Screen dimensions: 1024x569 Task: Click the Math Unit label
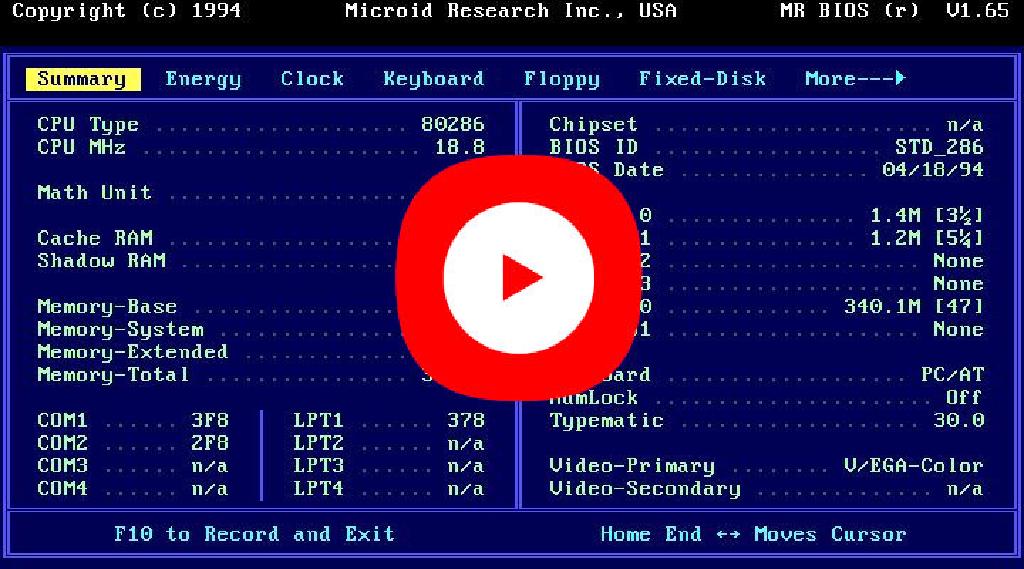(95, 193)
